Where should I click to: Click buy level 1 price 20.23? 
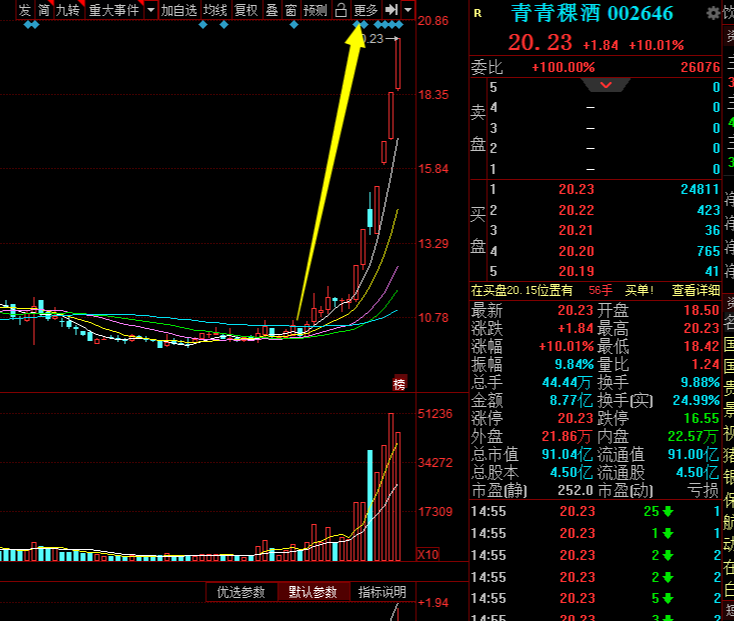576,189
